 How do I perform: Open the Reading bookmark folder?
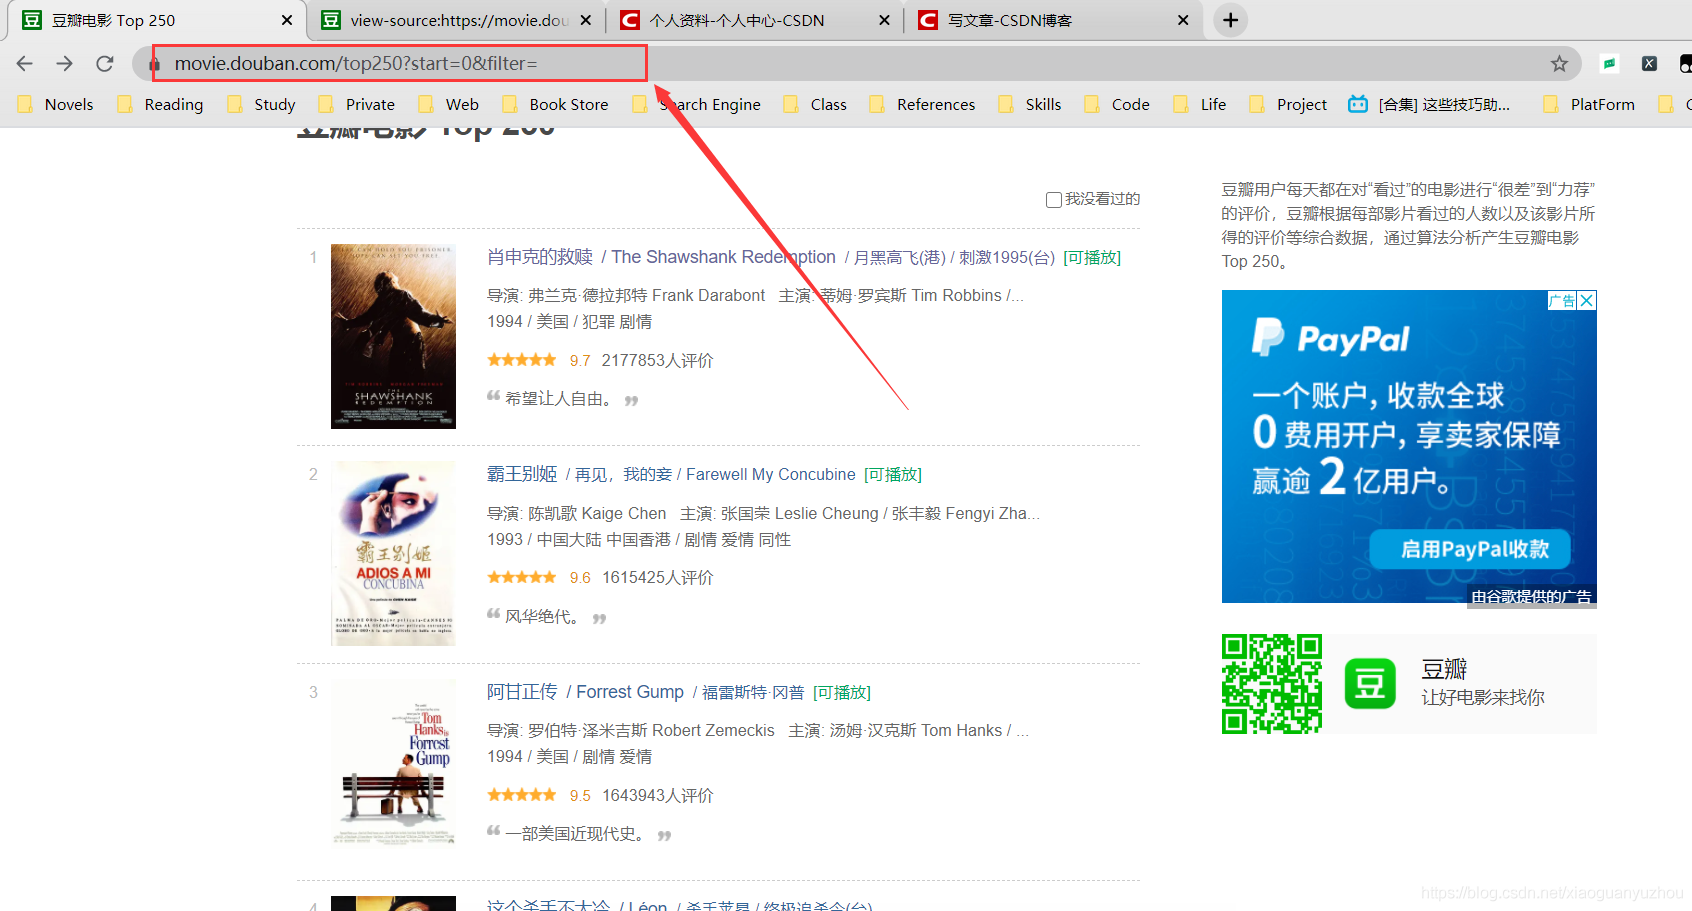(160, 104)
